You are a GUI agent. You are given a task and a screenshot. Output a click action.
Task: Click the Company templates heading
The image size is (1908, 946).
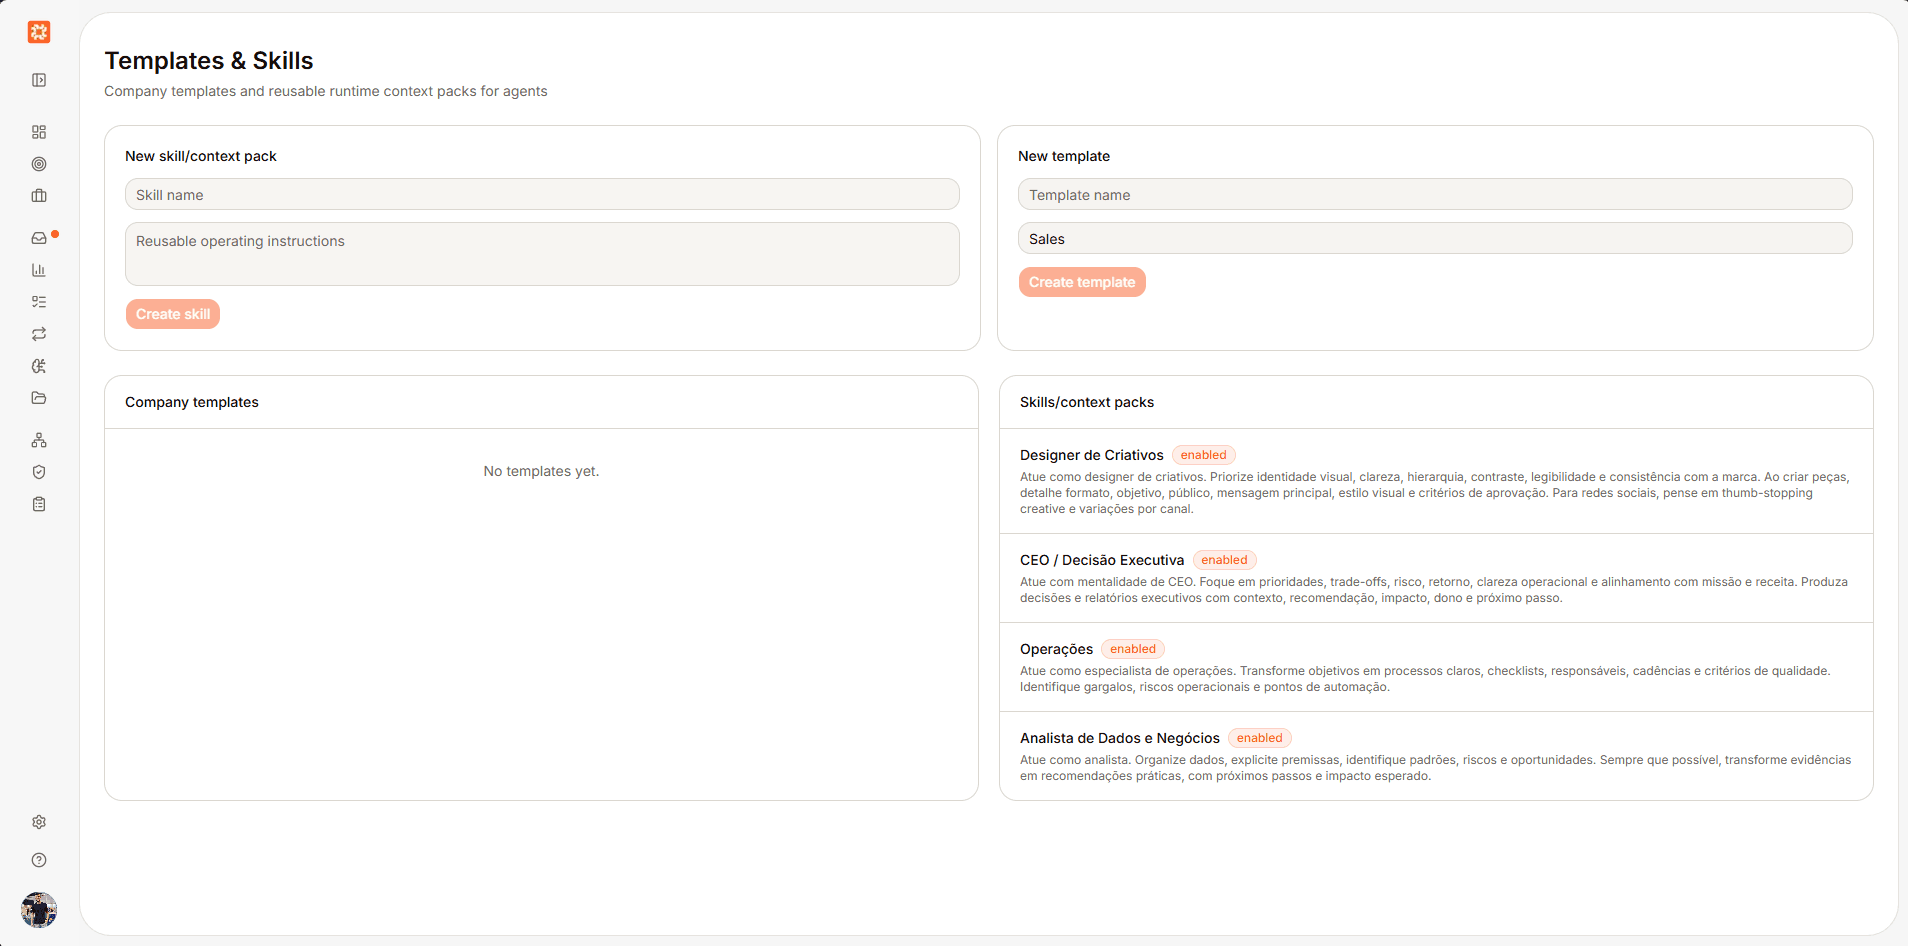tap(192, 402)
